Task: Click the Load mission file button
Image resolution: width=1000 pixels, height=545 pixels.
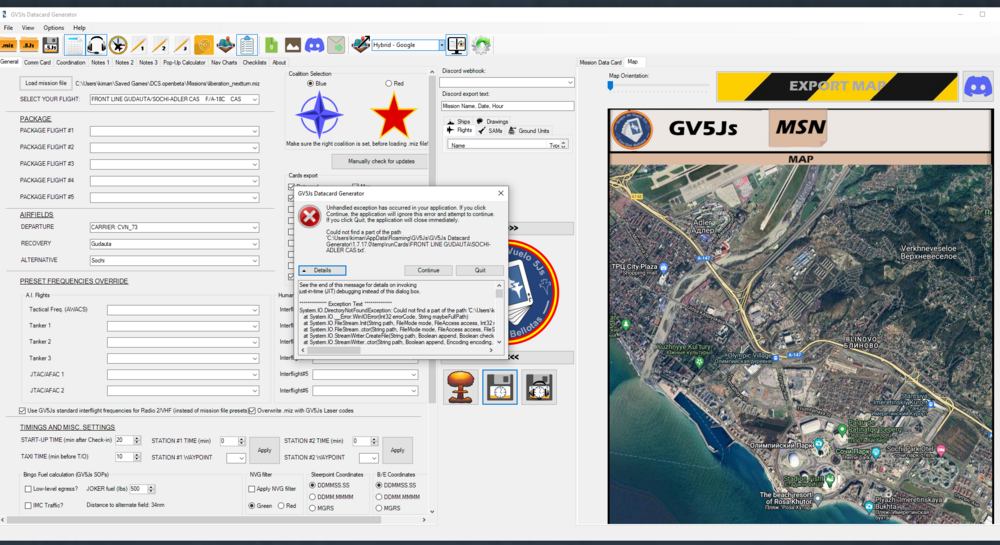Action: [x=46, y=83]
